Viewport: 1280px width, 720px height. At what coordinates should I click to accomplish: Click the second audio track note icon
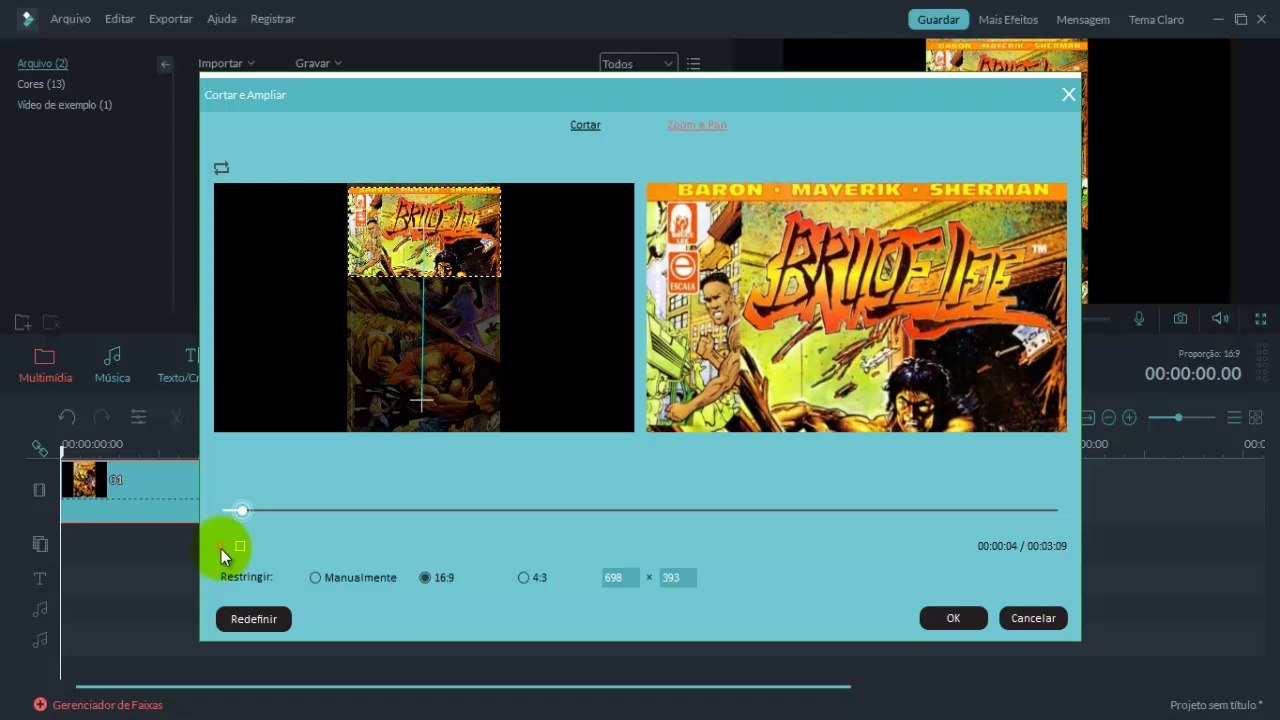point(40,639)
